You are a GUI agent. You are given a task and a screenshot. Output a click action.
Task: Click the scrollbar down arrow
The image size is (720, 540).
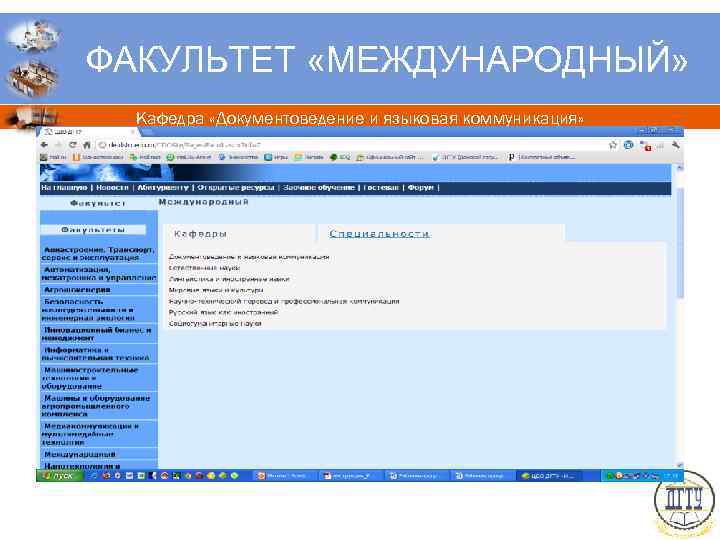pyautogui.click(x=680, y=465)
